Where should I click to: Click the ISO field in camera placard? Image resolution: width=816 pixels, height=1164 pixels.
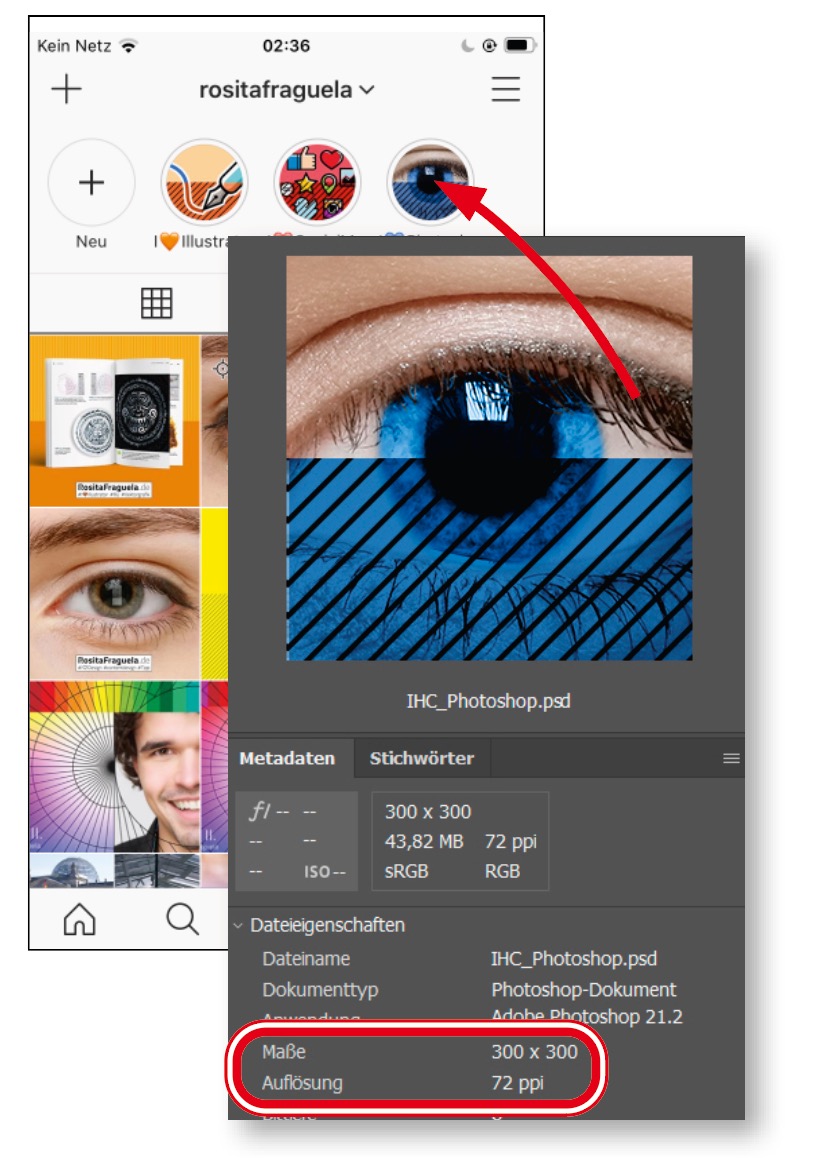[324, 872]
